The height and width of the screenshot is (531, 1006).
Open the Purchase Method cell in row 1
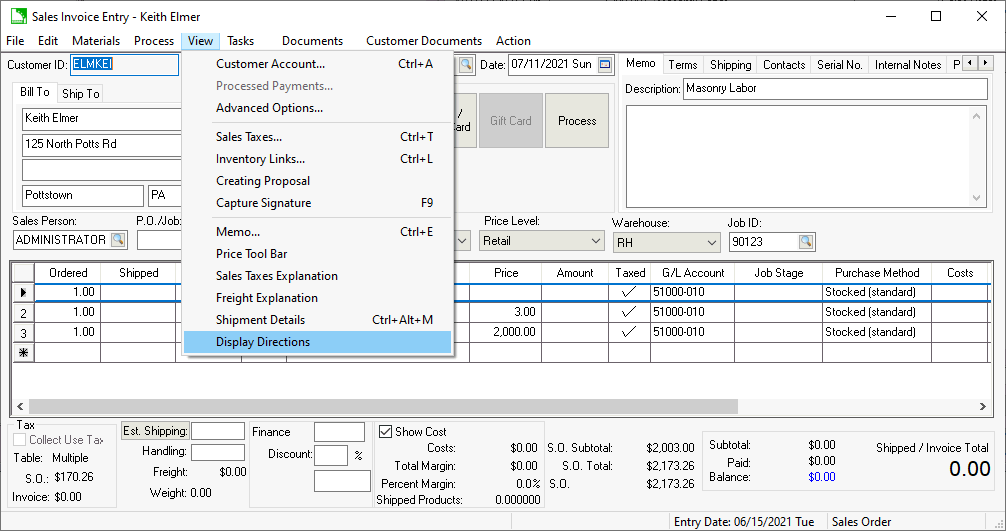[876, 292]
